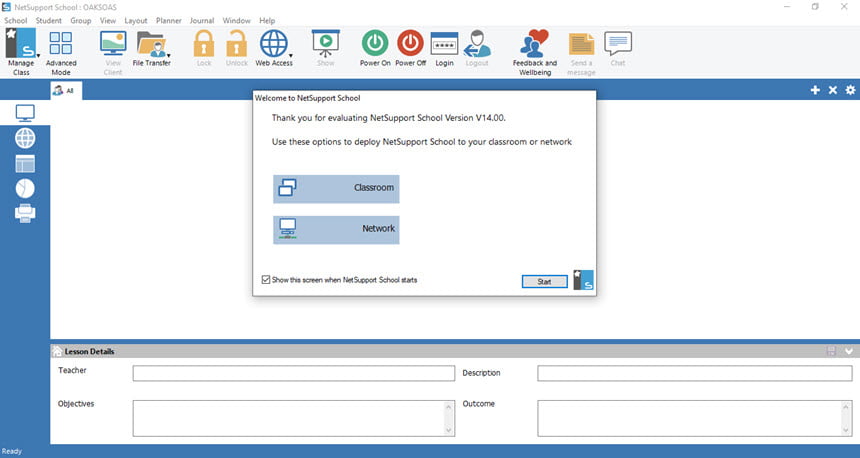Collapse the Lesson Details panel chevron
This screenshot has height=458, width=860.
[x=849, y=351]
